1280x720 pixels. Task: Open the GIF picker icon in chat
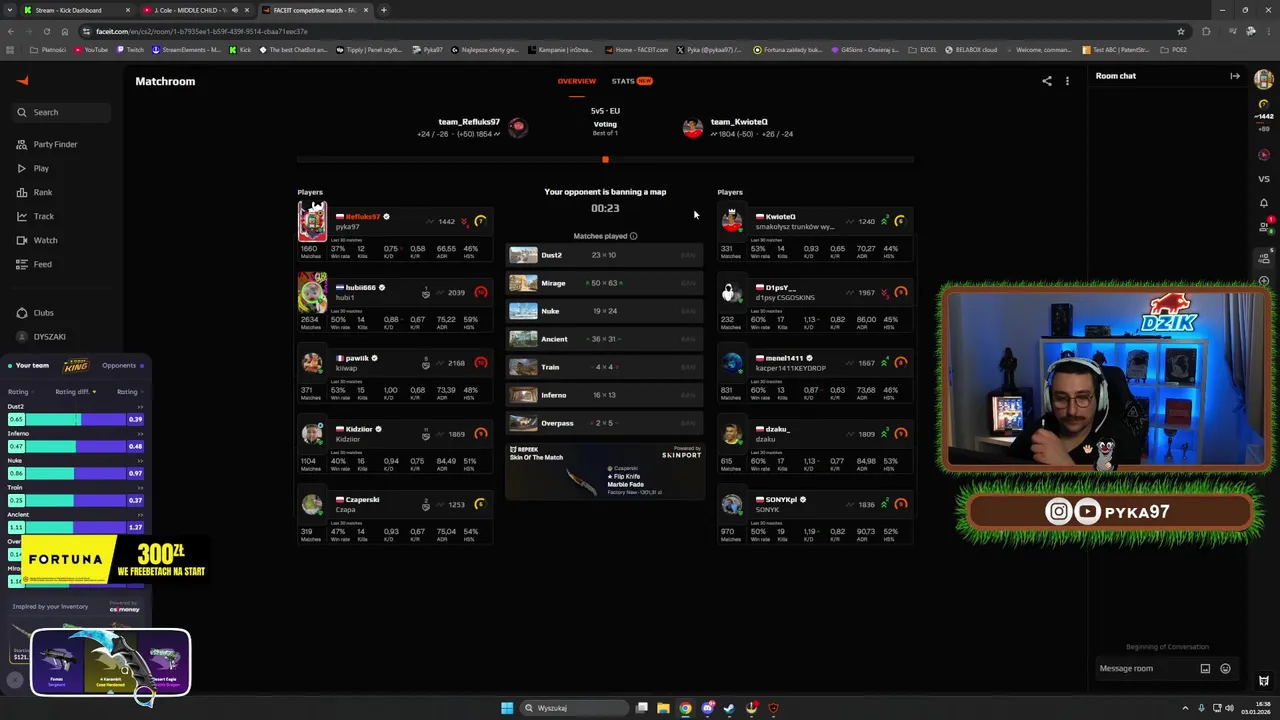[x=1205, y=669]
